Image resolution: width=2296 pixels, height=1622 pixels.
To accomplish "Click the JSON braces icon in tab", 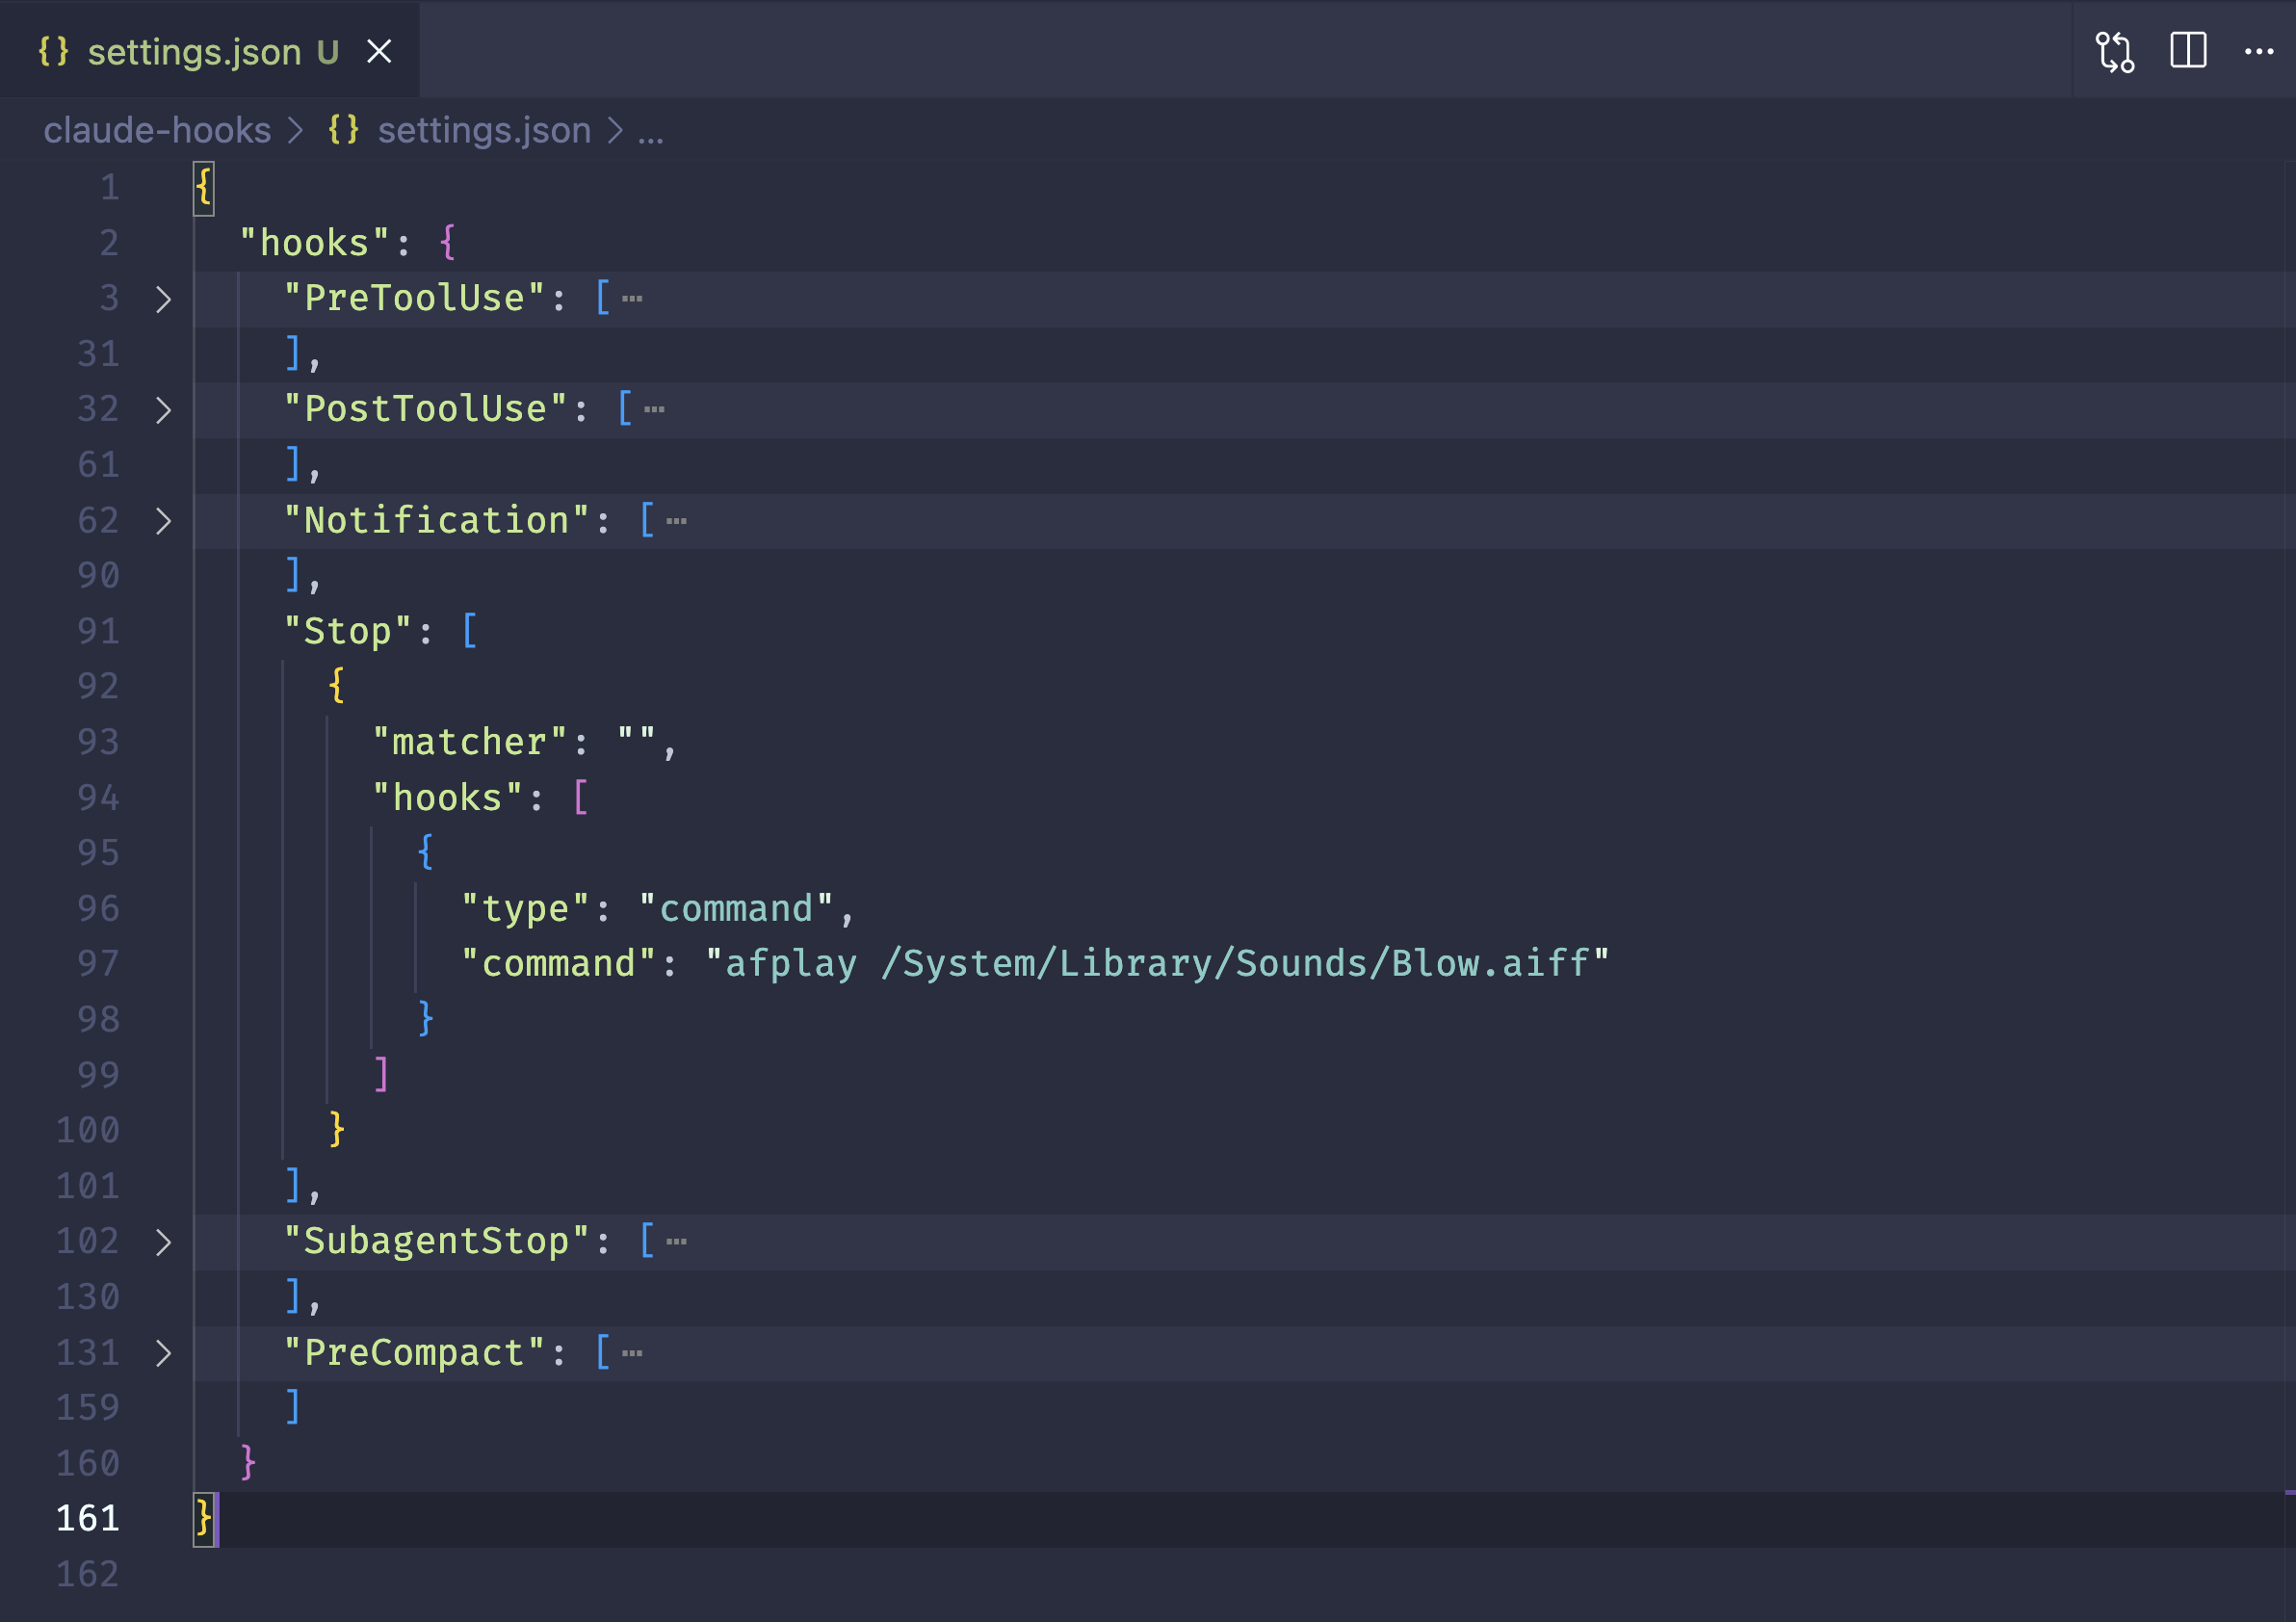I will click(53, 51).
